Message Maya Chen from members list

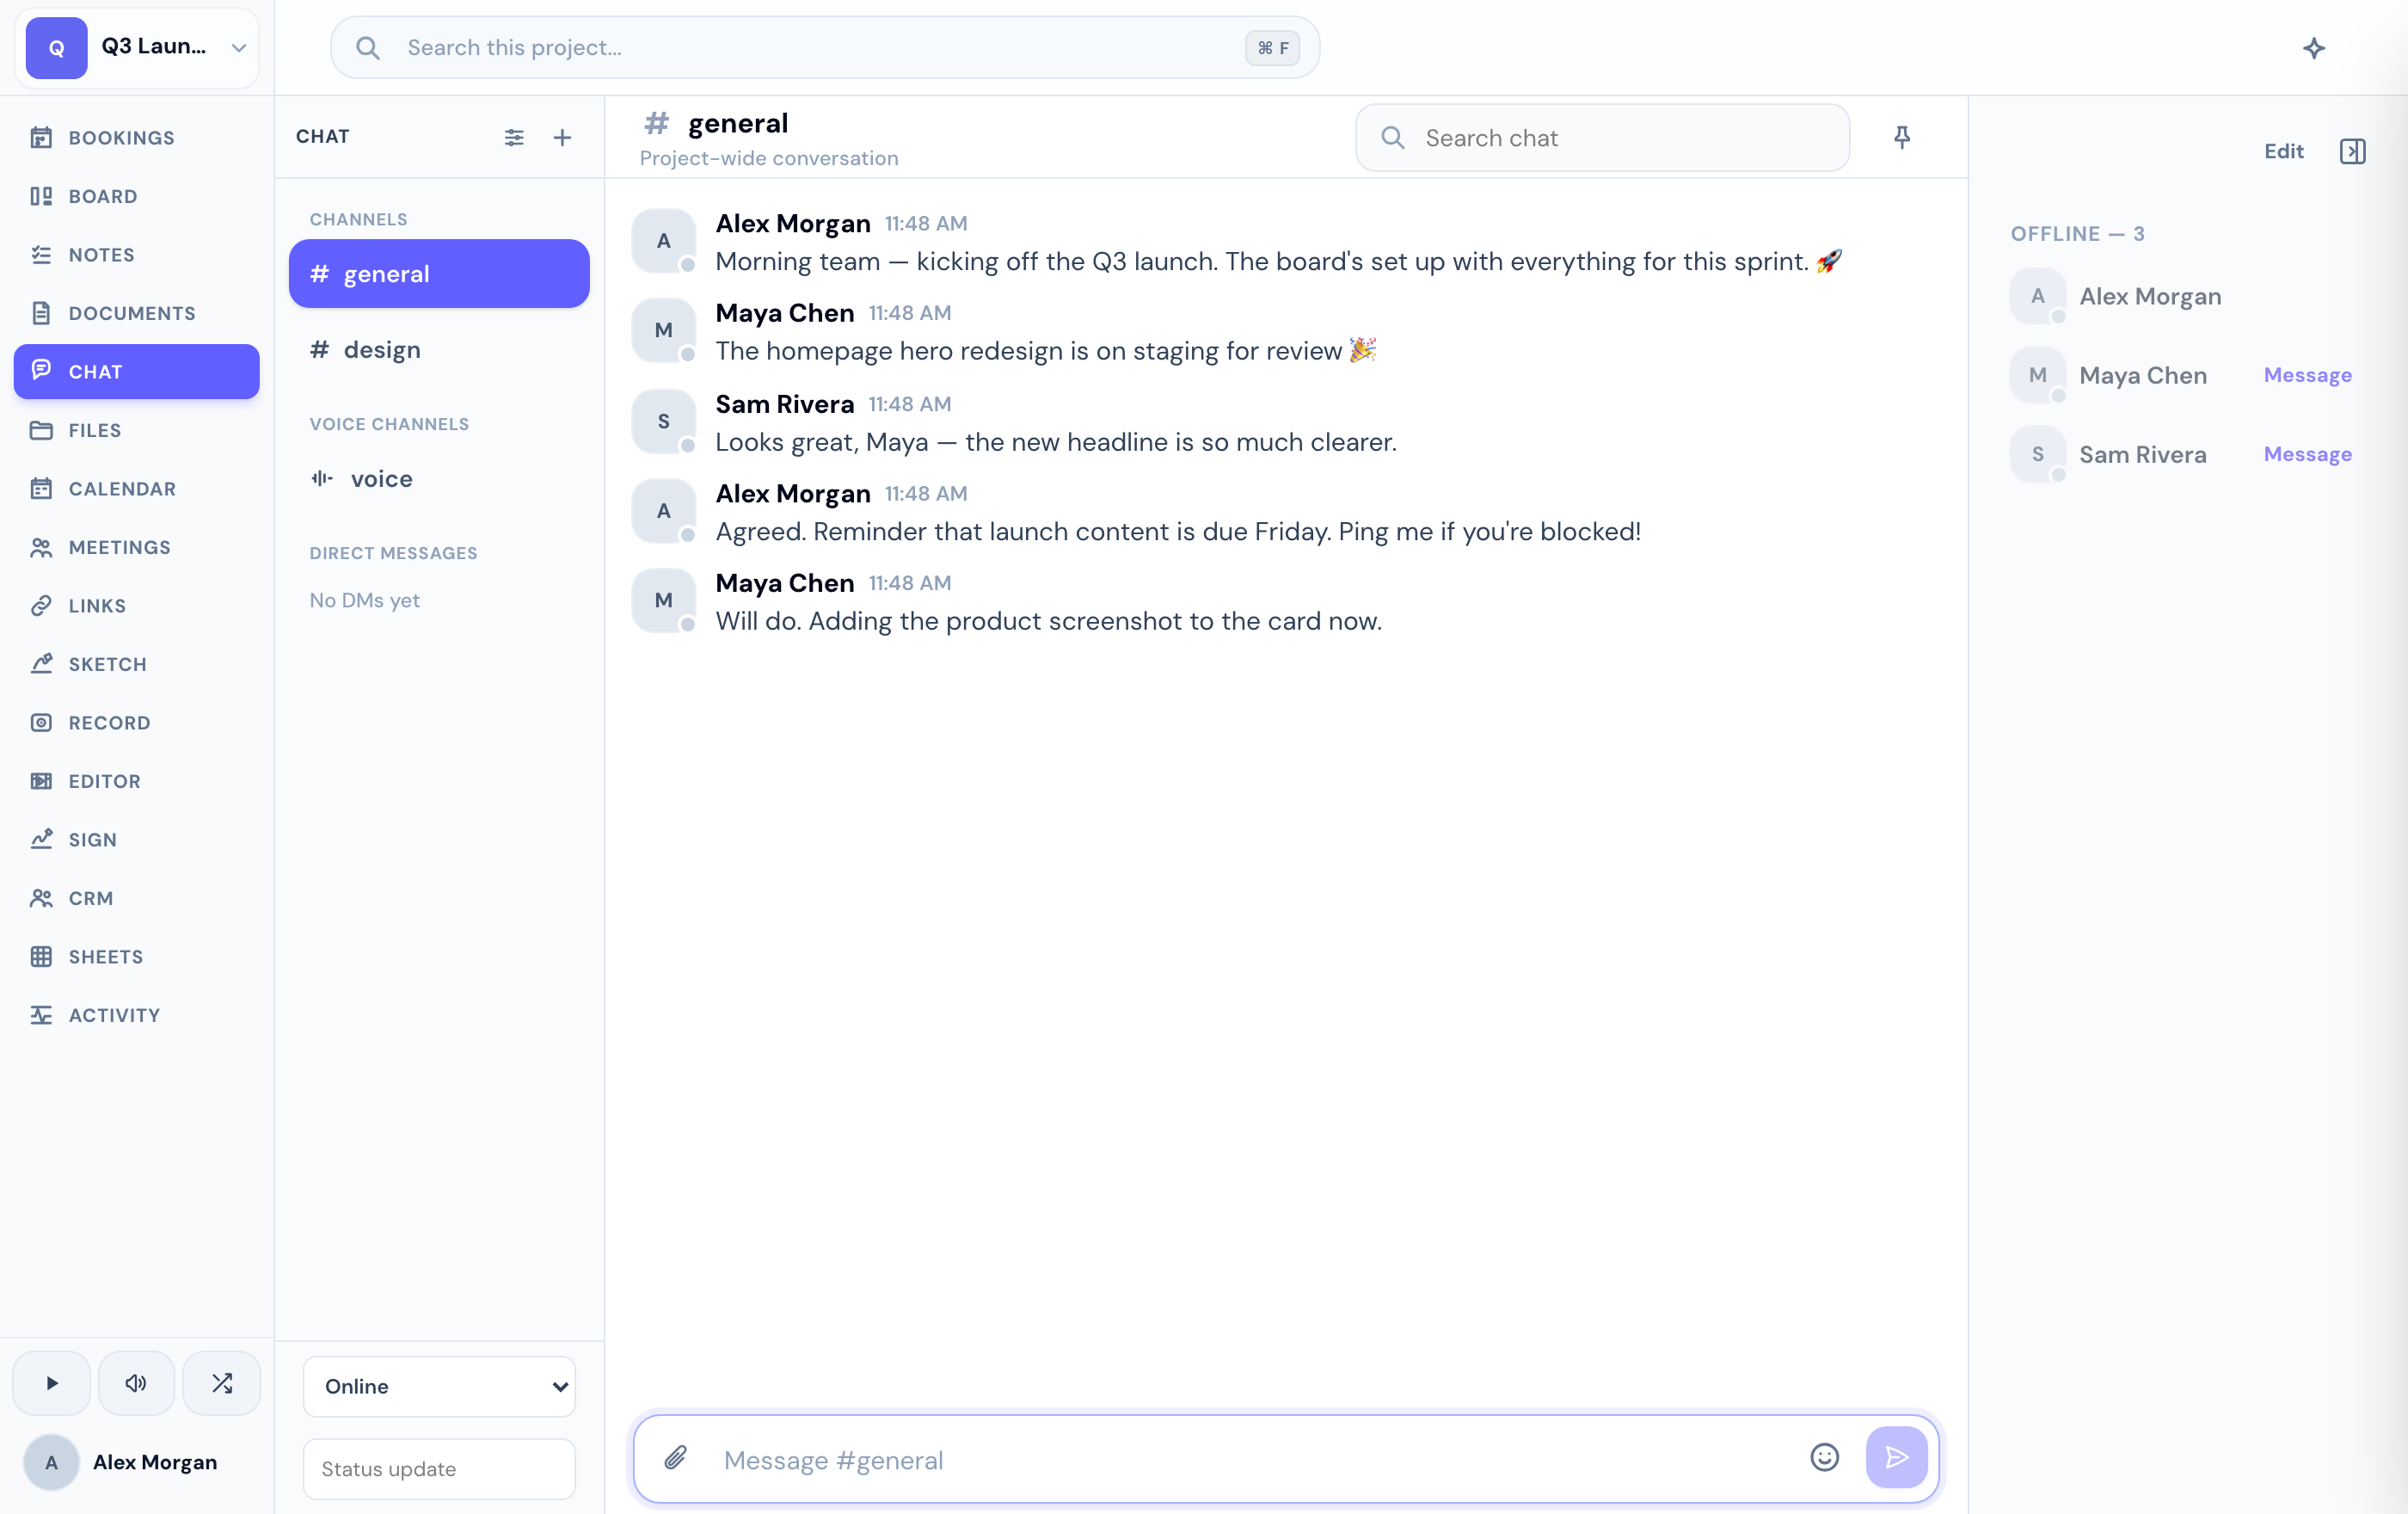click(2308, 375)
